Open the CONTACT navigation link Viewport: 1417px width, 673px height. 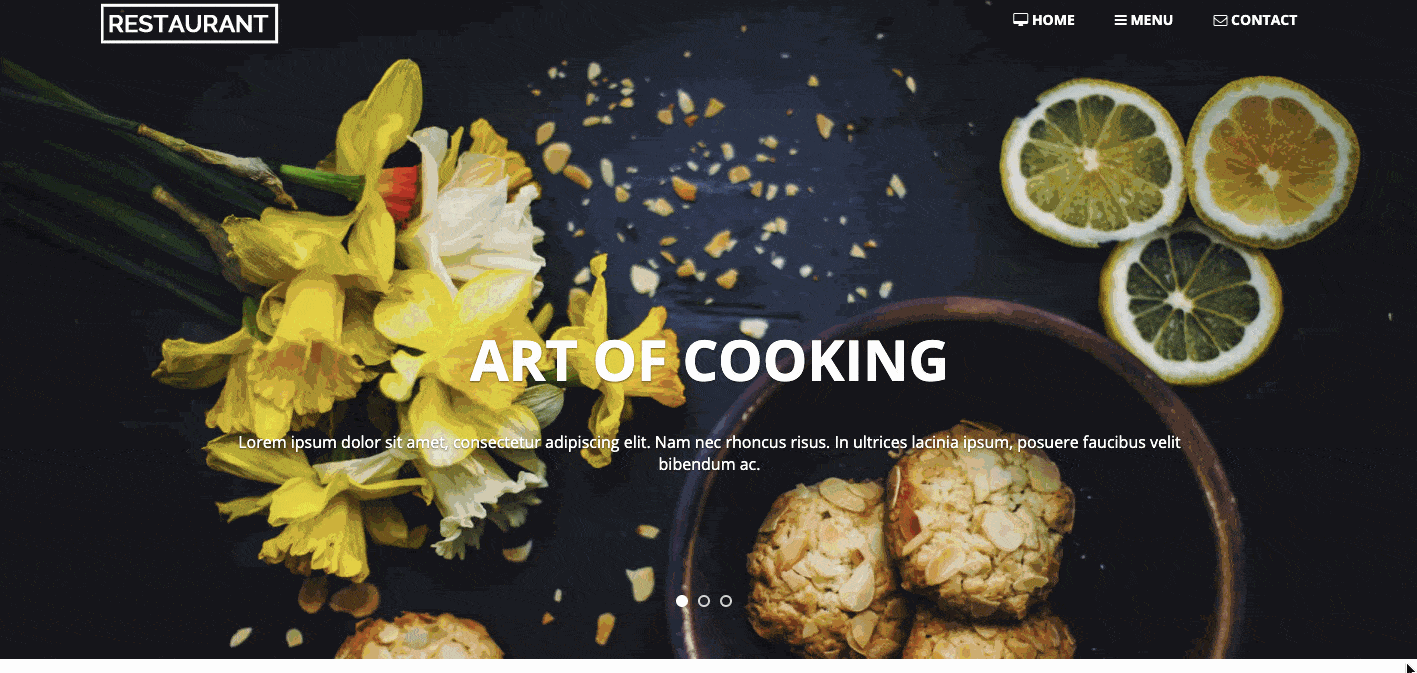click(x=1255, y=20)
